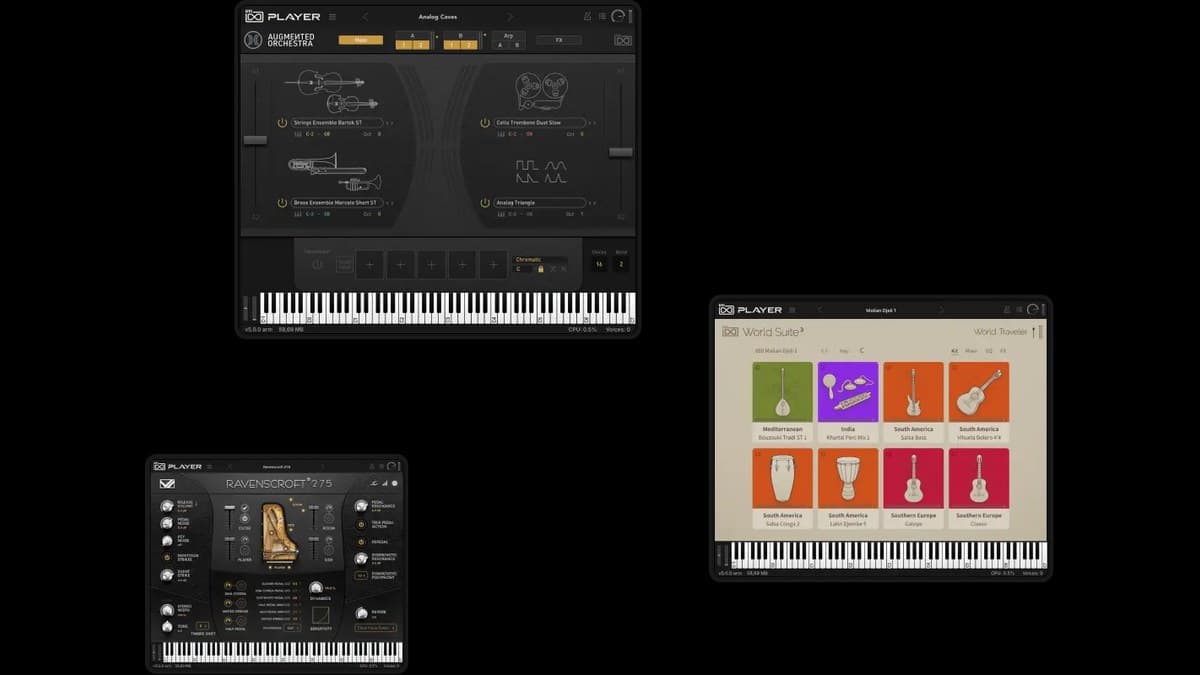Open the Strings Ensemble Bartok ST sample selector
Viewport: 1200px width, 675px height.
[x=336, y=123]
